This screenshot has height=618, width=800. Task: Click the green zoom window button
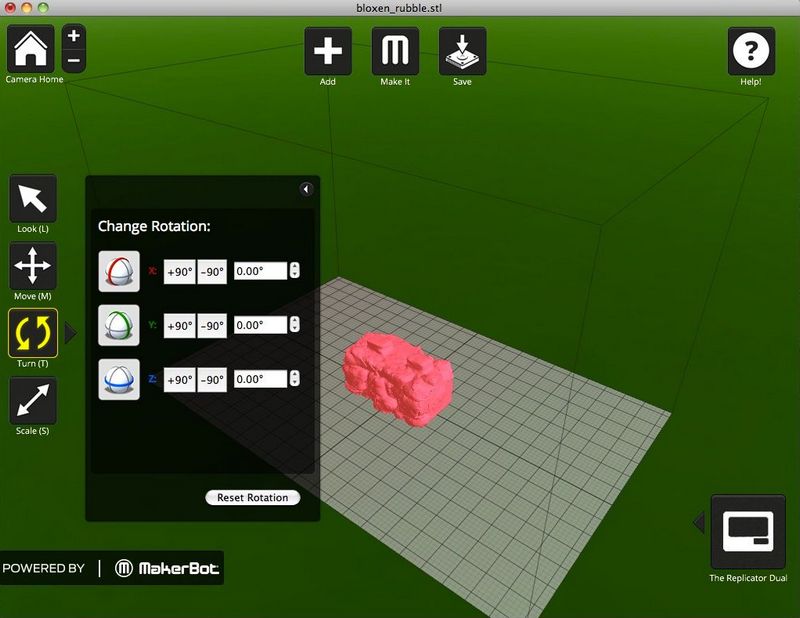click(x=43, y=8)
